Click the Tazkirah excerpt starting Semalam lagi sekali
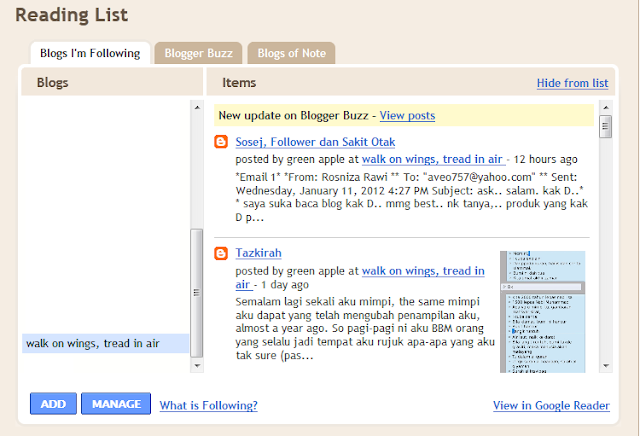This screenshot has height=436, width=640. coord(365,329)
